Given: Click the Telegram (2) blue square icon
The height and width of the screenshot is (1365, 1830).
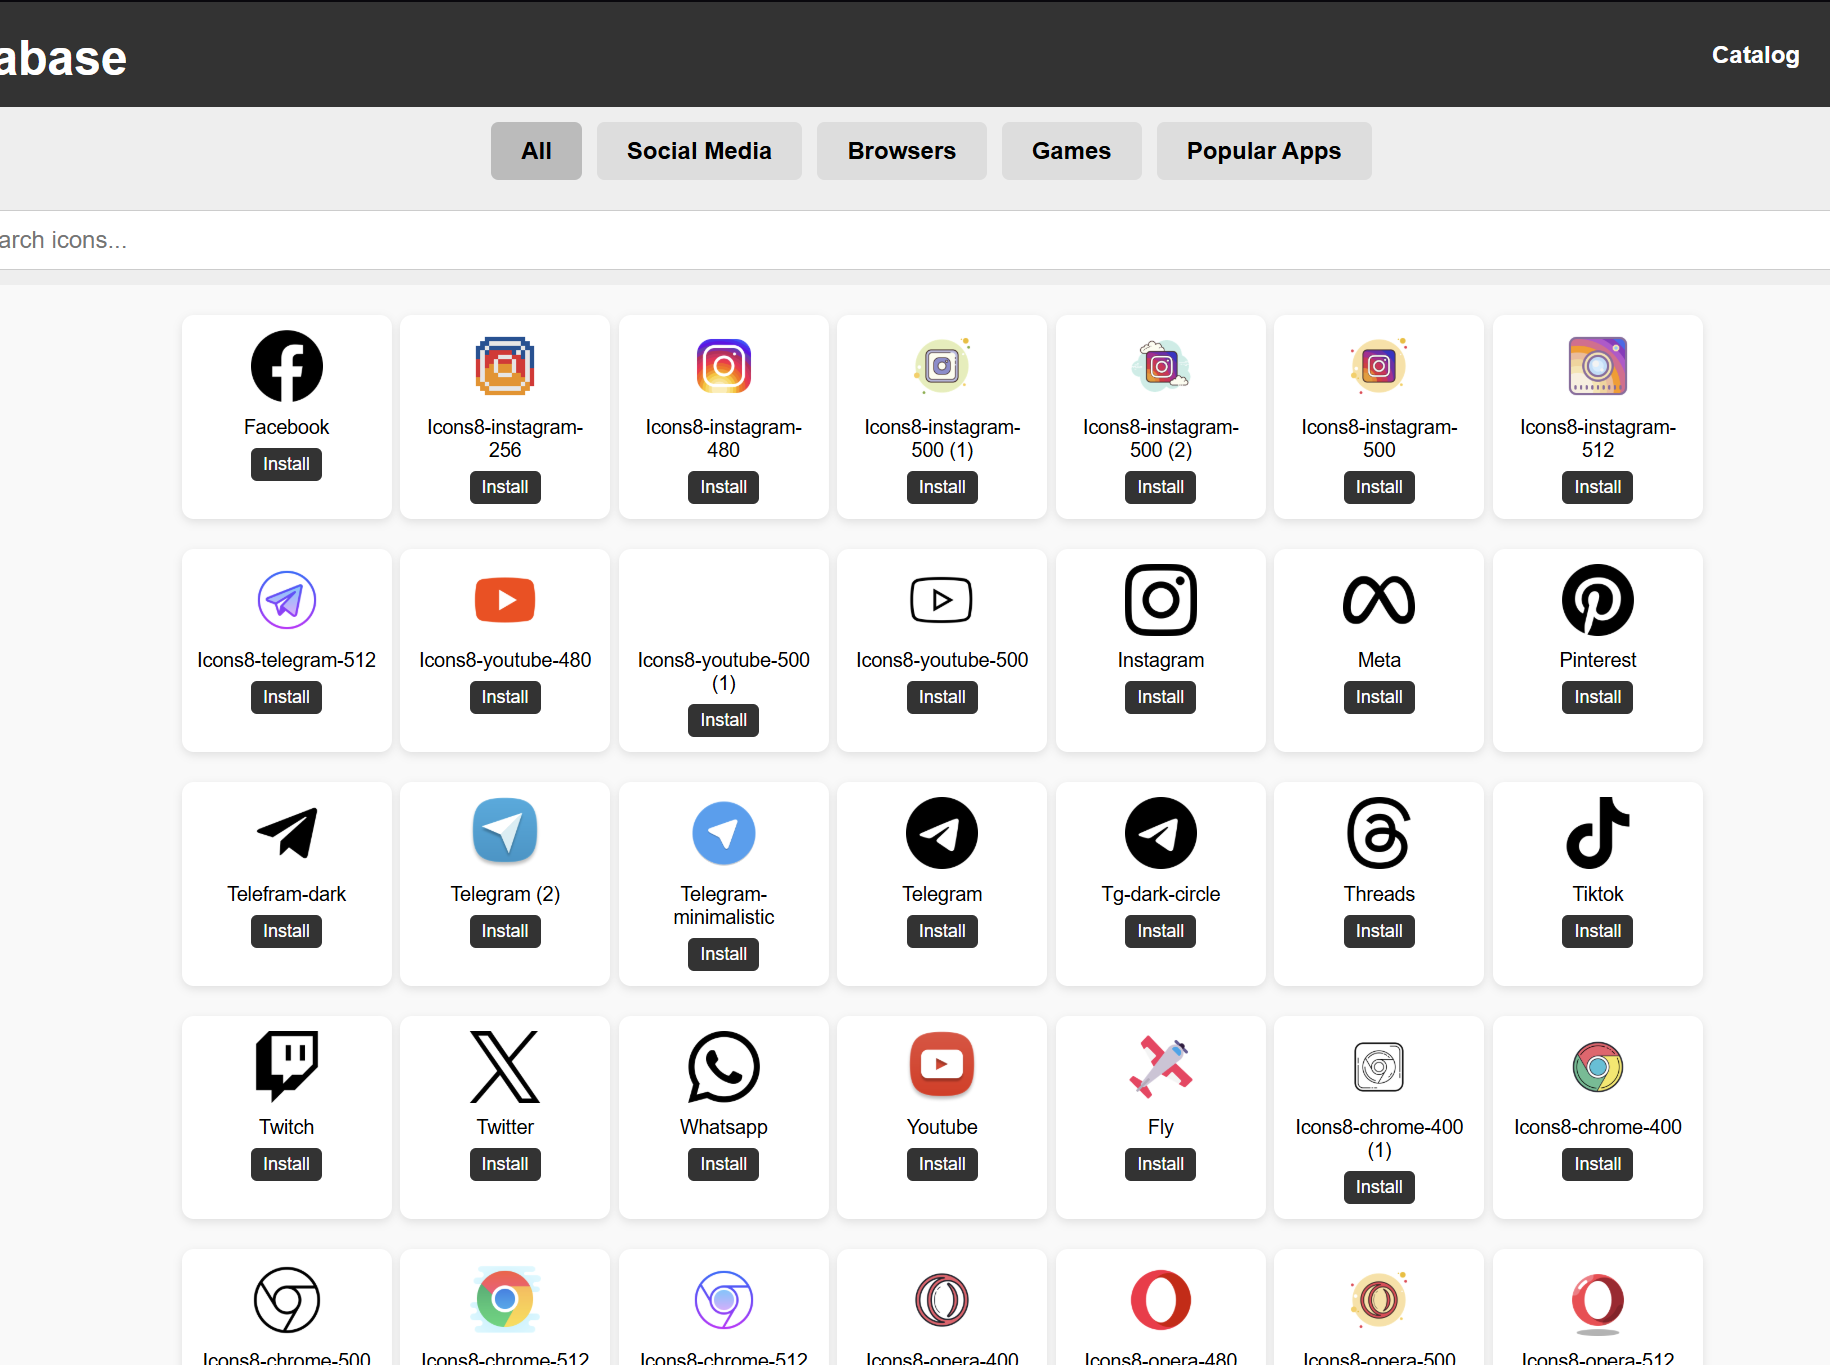Looking at the screenshot, I should click(505, 830).
